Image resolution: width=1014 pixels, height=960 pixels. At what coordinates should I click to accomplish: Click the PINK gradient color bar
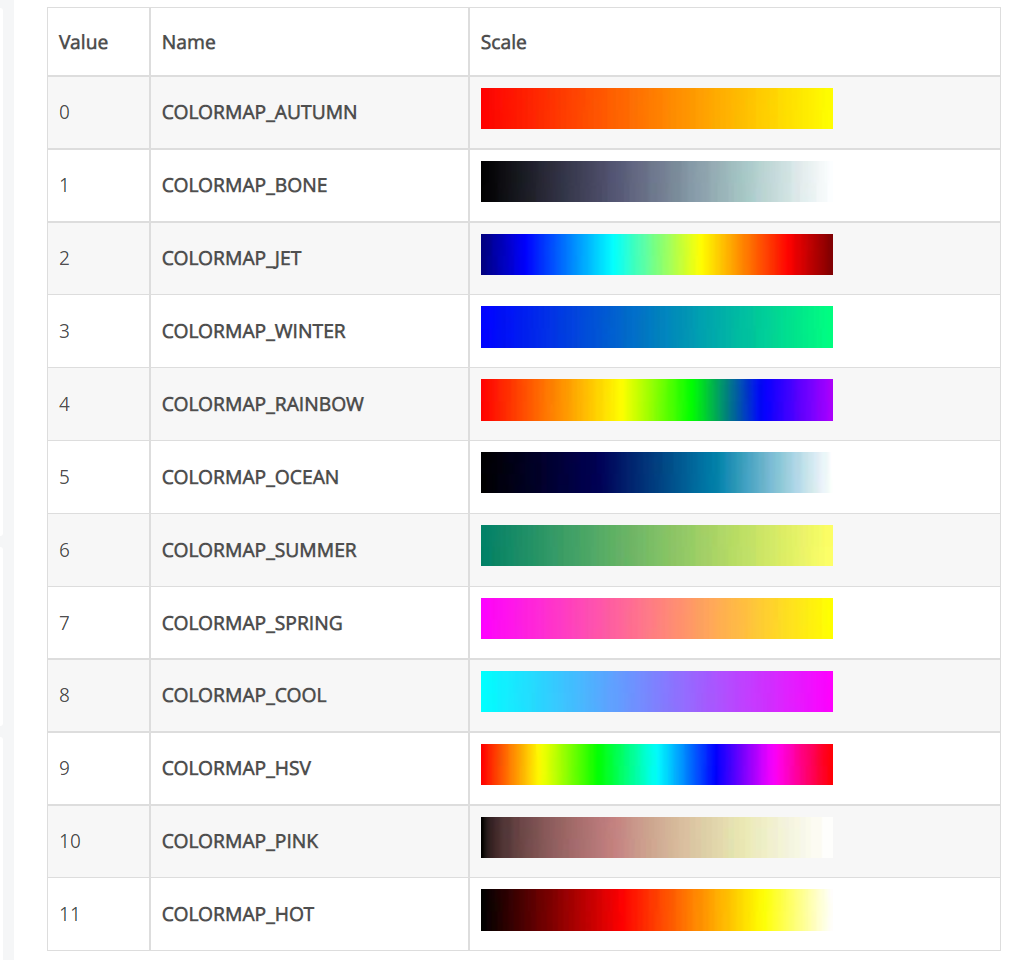pos(656,837)
